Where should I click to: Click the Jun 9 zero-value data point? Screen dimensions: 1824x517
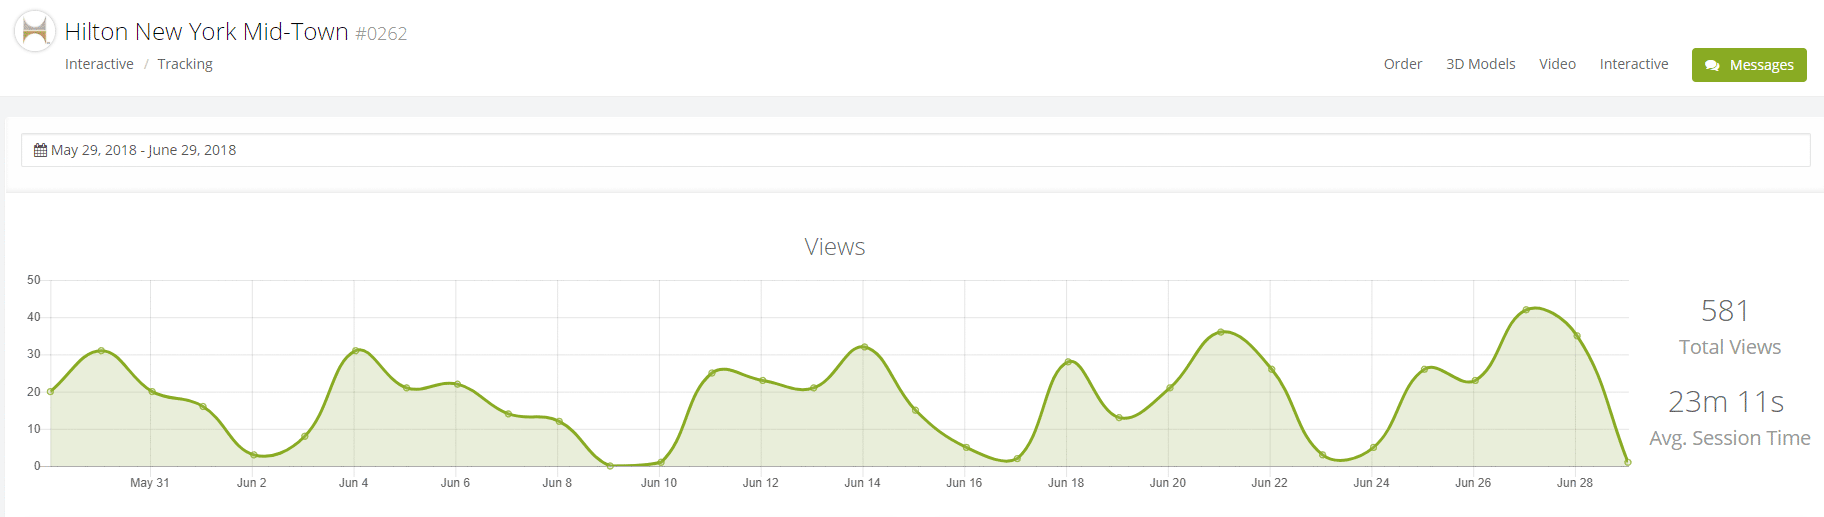610,466
